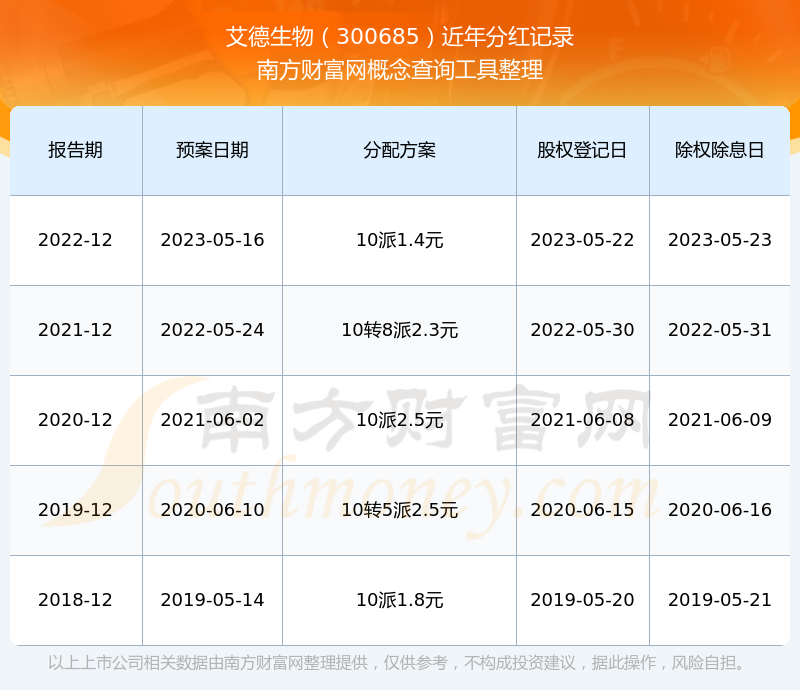This screenshot has height=690, width=800.
Task: Click record date 2019-05-20
Action: pos(582,600)
